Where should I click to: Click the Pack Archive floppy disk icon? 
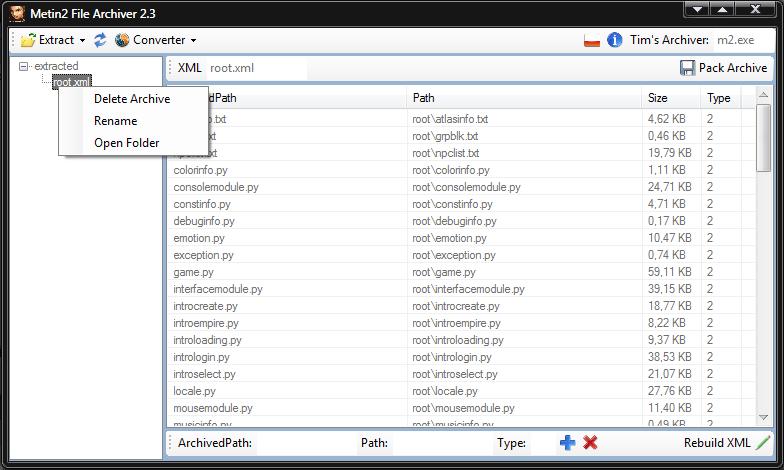pos(688,68)
